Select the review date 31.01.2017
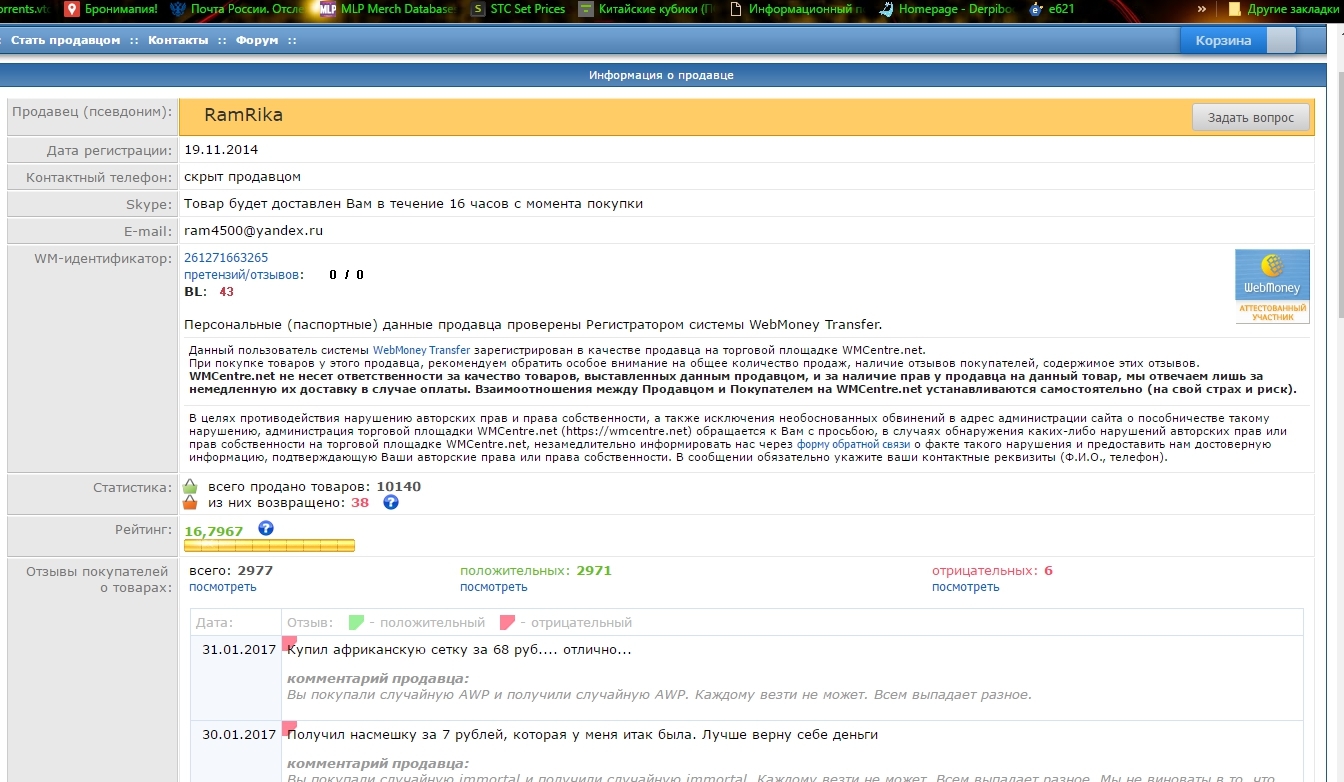The image size is (1344, 782). (x=239, y=649)
